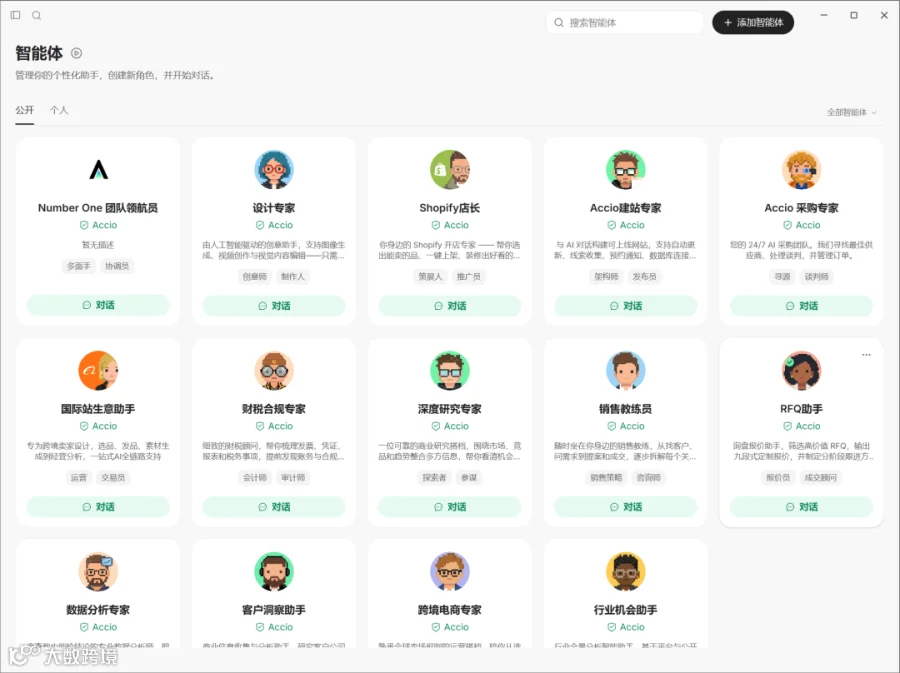The height and width of the screenshot is (673, 900).
Task: Click the 探索者 tag on 深度研究专家 card
Action: [435, 477]
